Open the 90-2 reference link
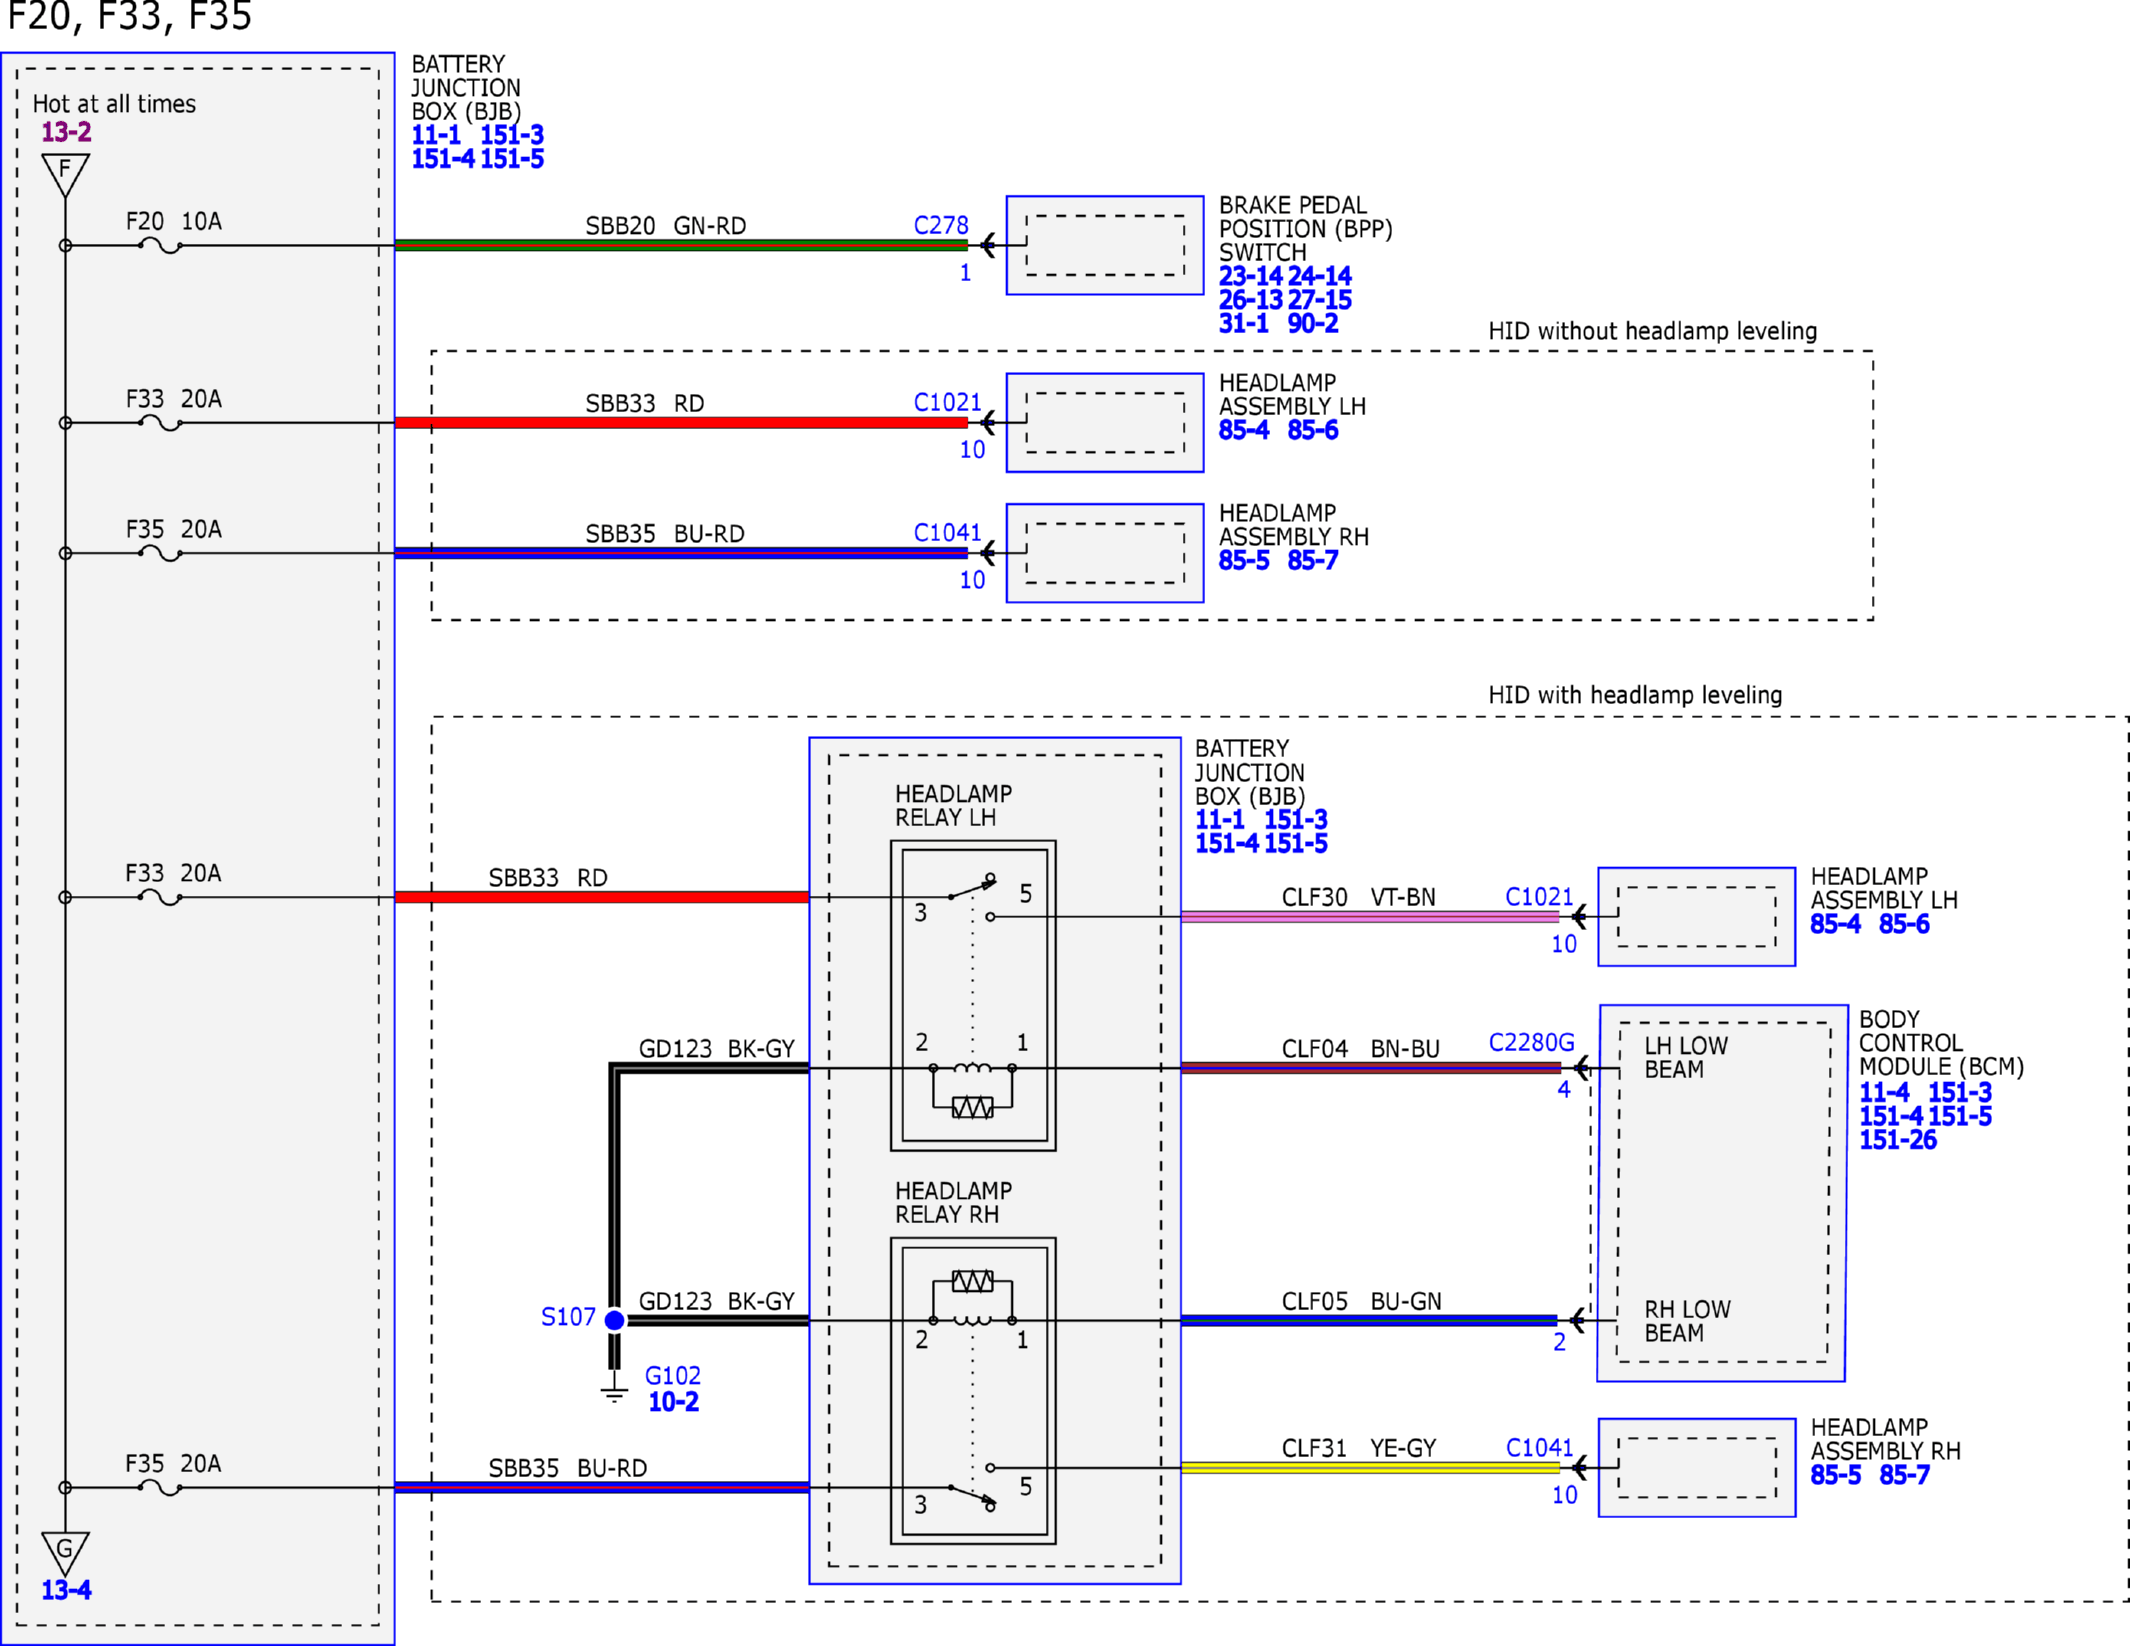The height and width of the screenshot is (1646, 2130). pyautogui.click(x=1313, y=324)
